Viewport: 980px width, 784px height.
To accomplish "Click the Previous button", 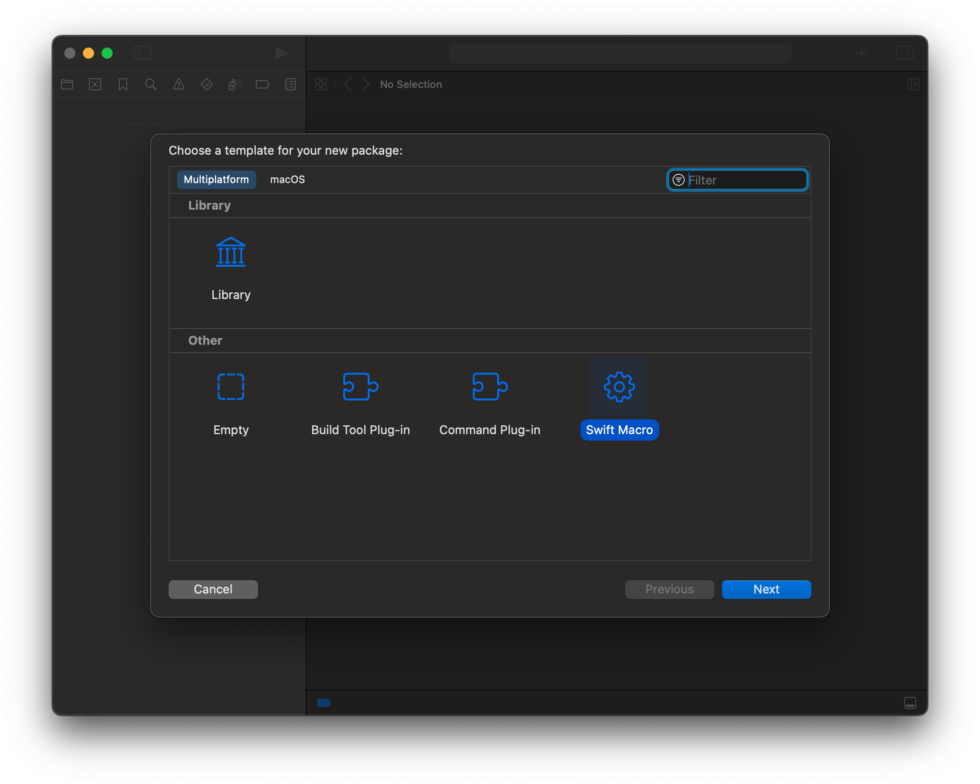I will 669,589.
